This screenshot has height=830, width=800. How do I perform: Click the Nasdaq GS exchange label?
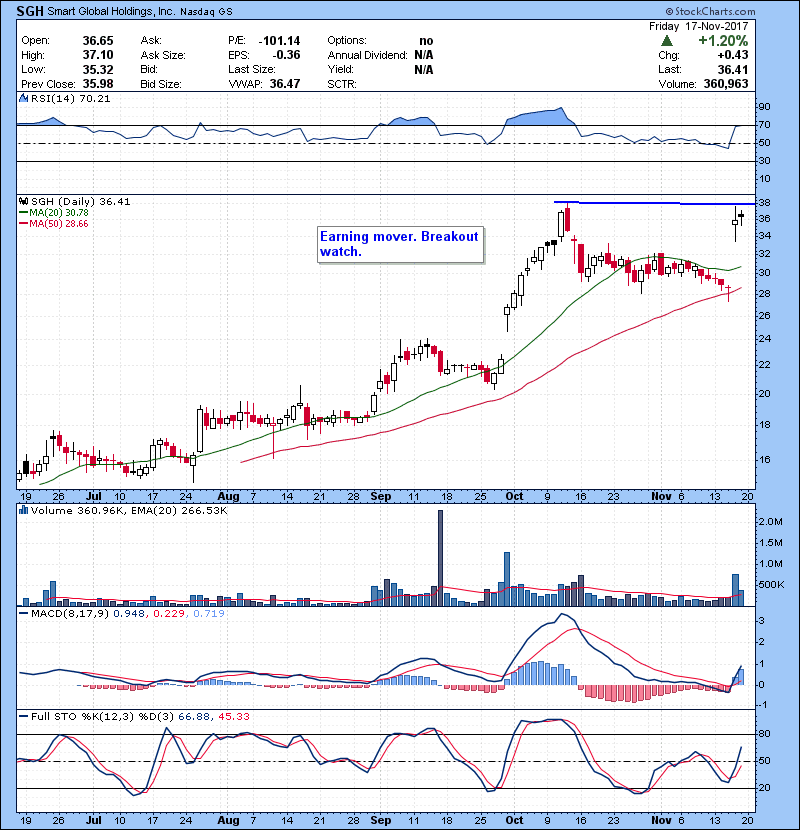(206, 12)
